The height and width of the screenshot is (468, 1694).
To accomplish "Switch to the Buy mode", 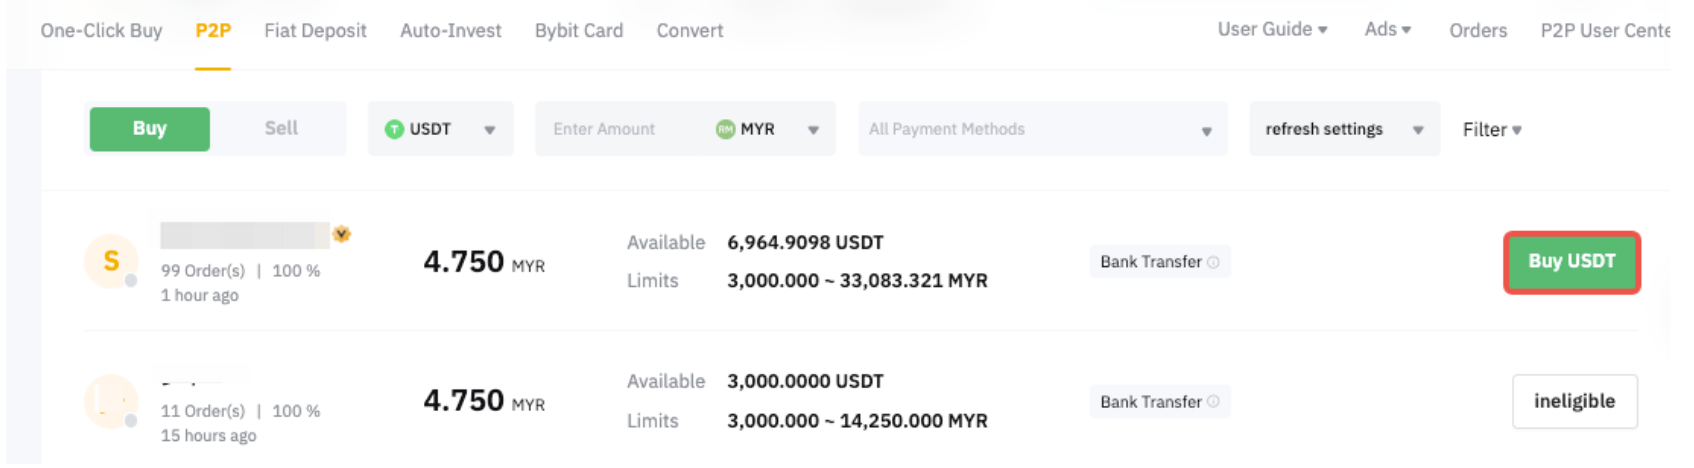I will (x=149, y=129).
